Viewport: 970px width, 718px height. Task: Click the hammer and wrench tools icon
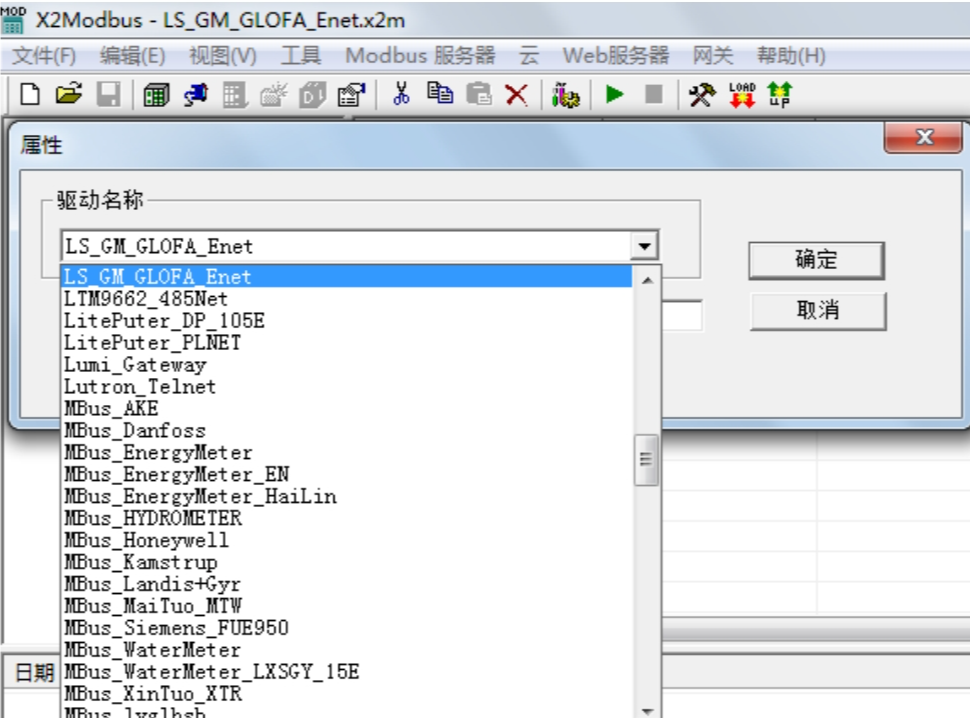click(702, 95)
